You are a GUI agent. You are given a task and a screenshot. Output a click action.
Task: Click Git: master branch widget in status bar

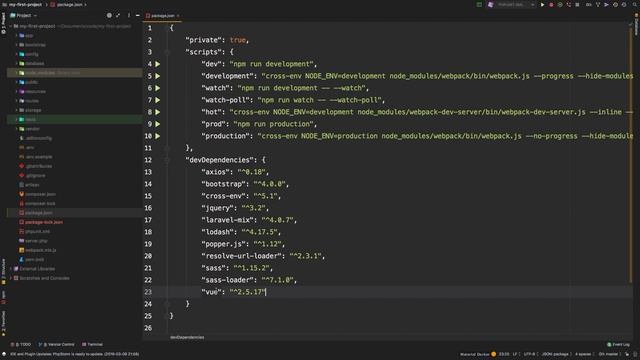608,354
